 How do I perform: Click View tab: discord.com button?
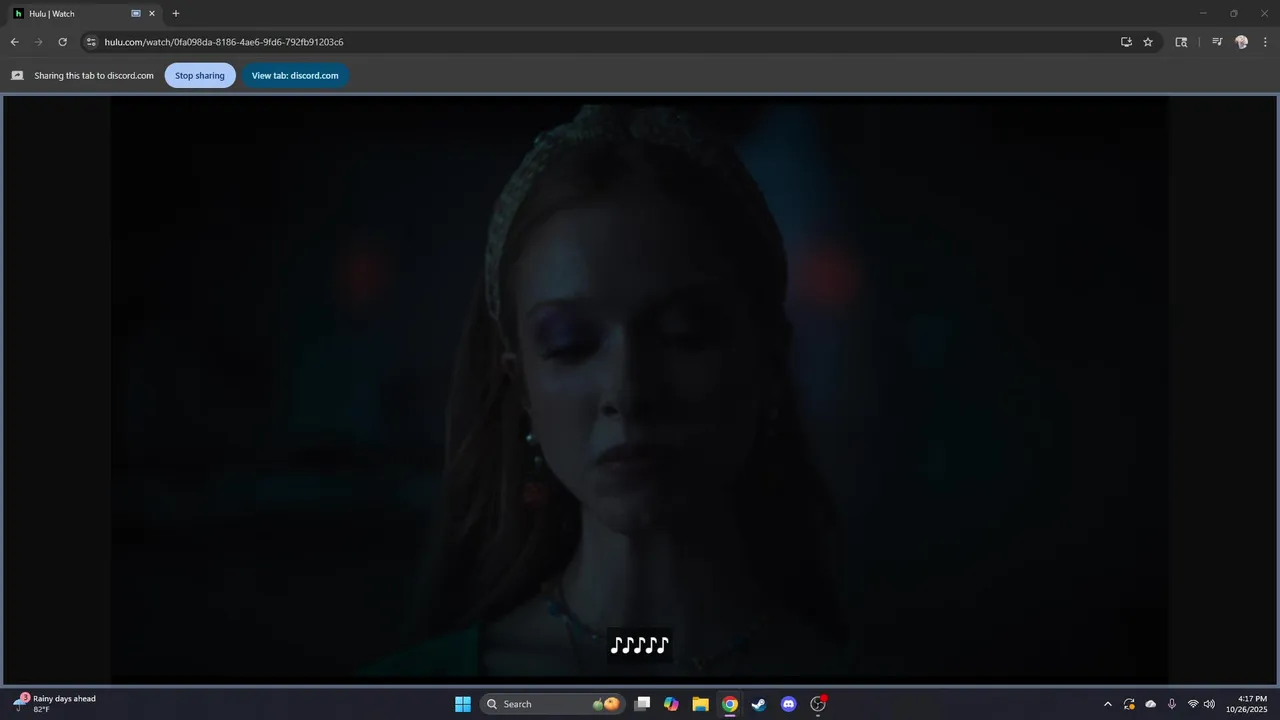click(295, 75)
